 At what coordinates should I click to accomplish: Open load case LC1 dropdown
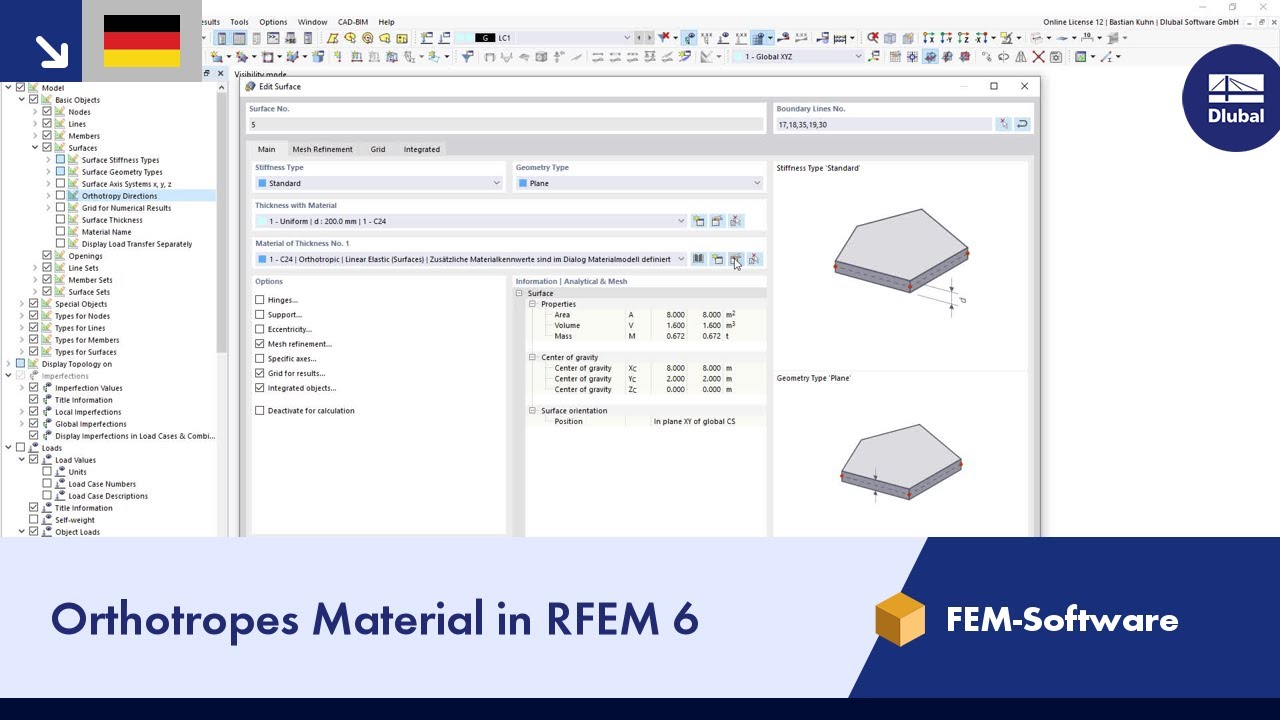point(627,38)
